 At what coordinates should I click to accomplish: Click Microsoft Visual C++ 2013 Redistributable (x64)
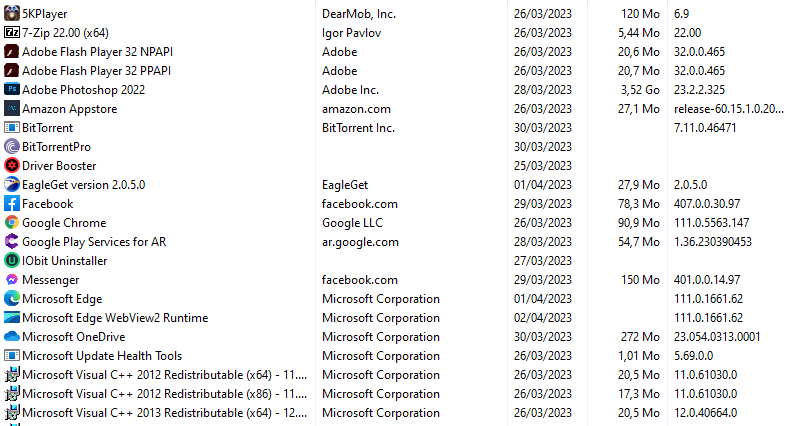pyautogui.click(x=165, y=412)
